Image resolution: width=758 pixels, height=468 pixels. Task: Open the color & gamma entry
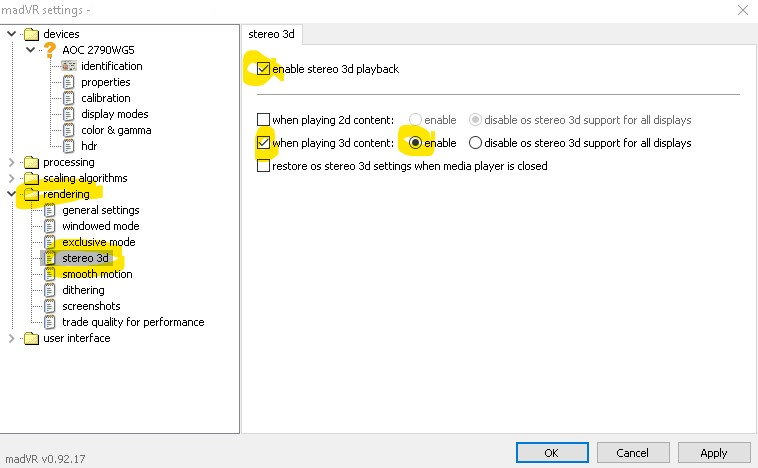pos(116,130)
